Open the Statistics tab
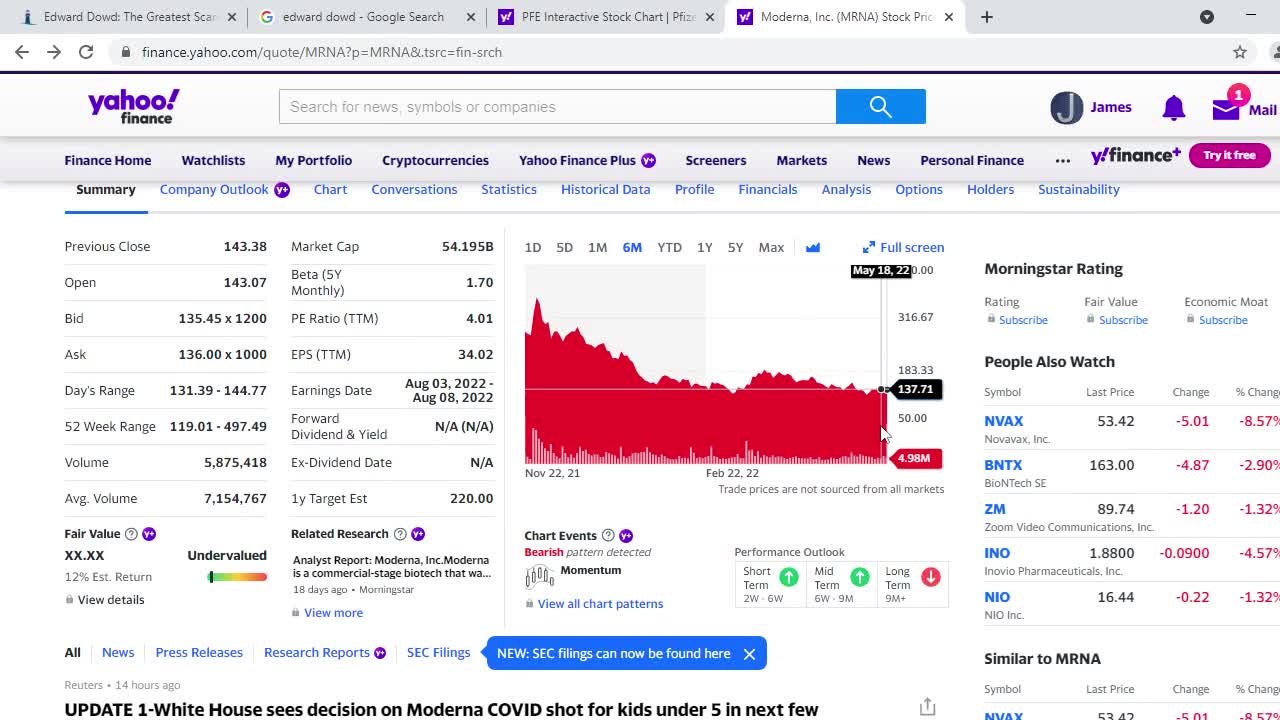The width and height of the screenshot is (1280, 720). pos(509,189)
